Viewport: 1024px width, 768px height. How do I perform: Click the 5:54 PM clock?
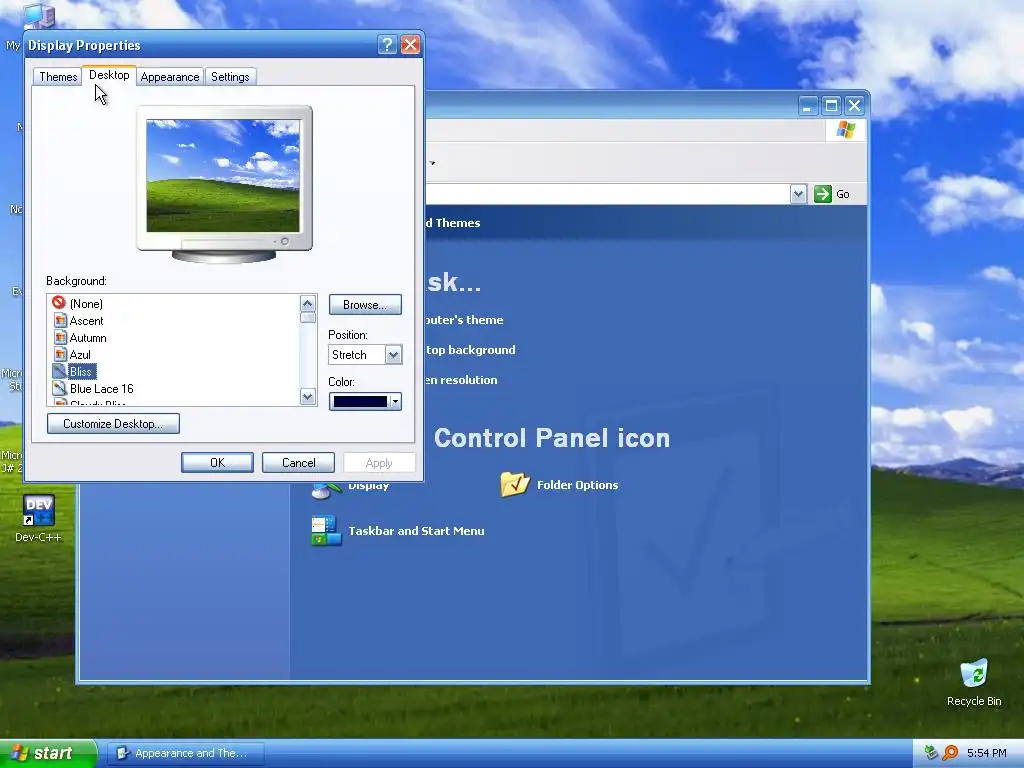(987, 754)
